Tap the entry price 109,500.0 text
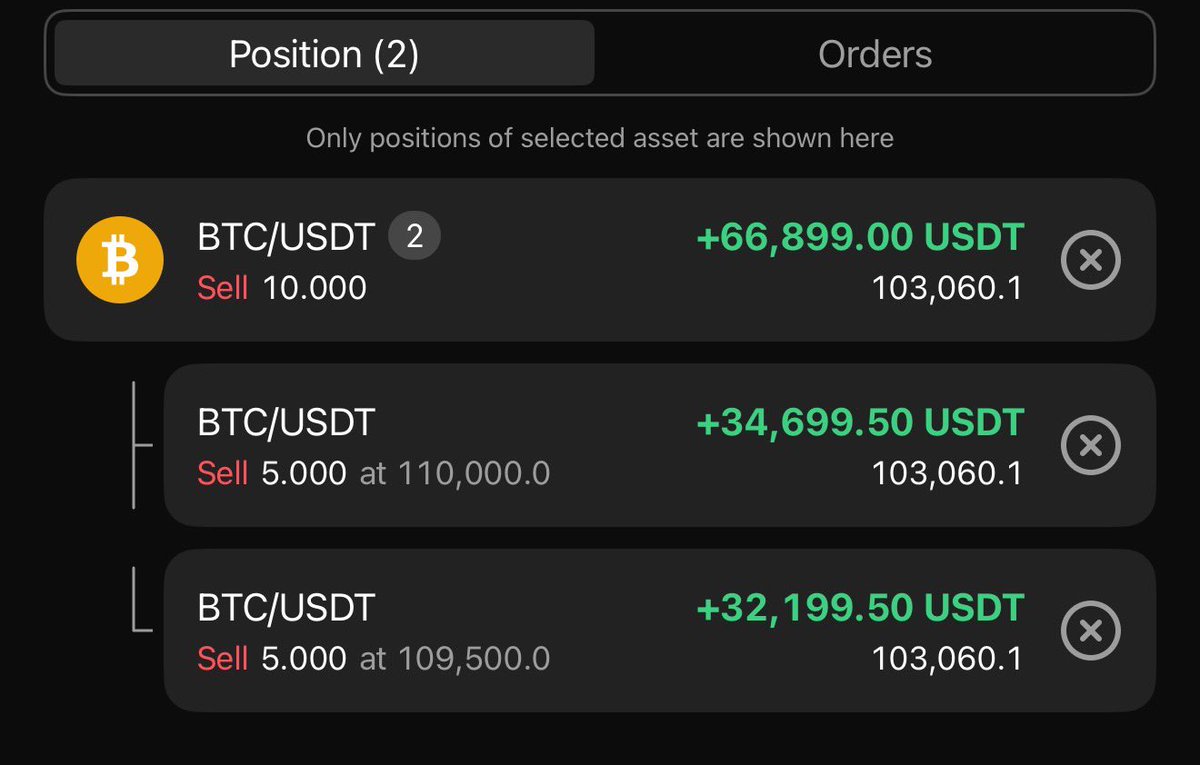1200x765 pixels. coord(474,658)
